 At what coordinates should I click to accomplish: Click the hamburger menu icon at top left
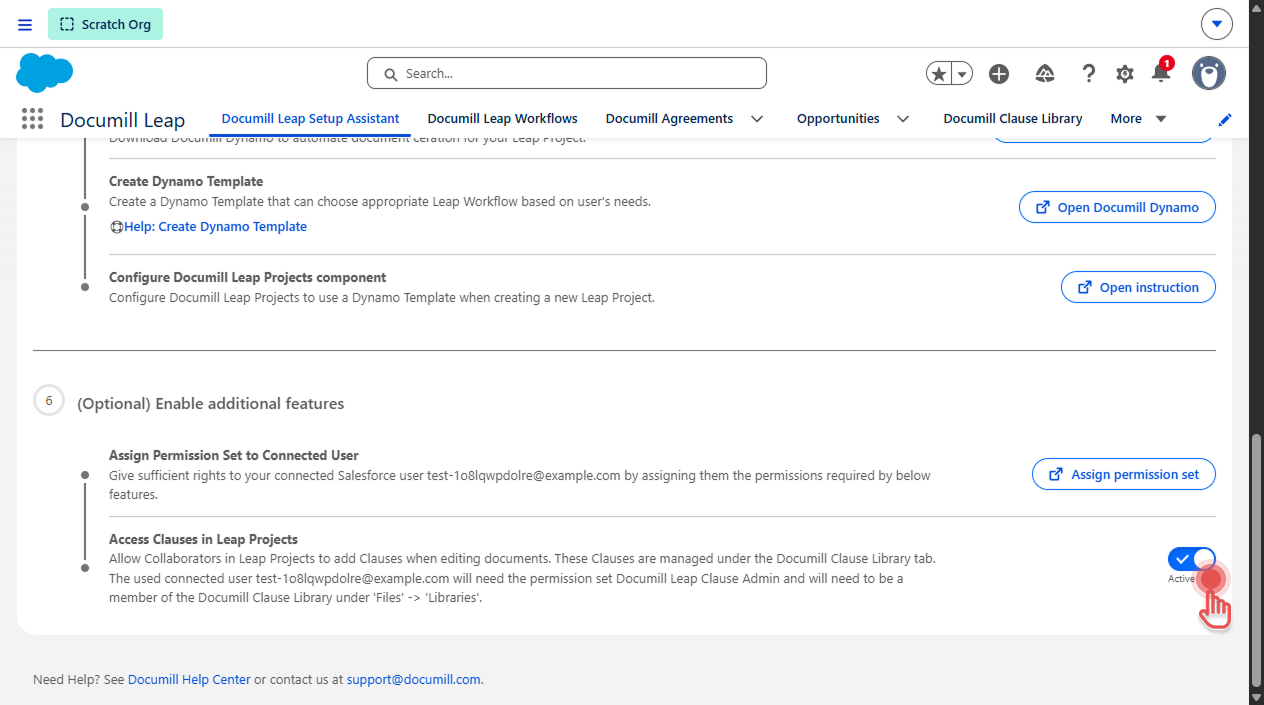click(25, 24)
